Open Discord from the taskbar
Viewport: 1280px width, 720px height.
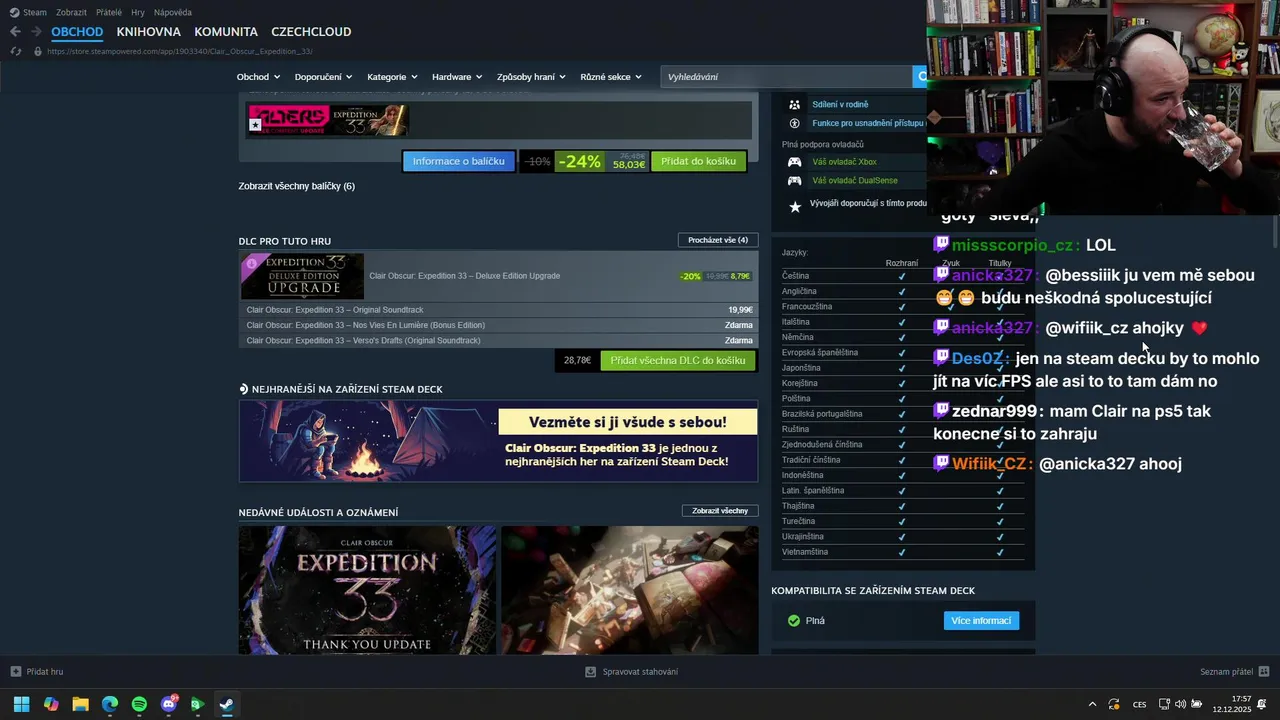pyautogui.click(x=169, y=704)
